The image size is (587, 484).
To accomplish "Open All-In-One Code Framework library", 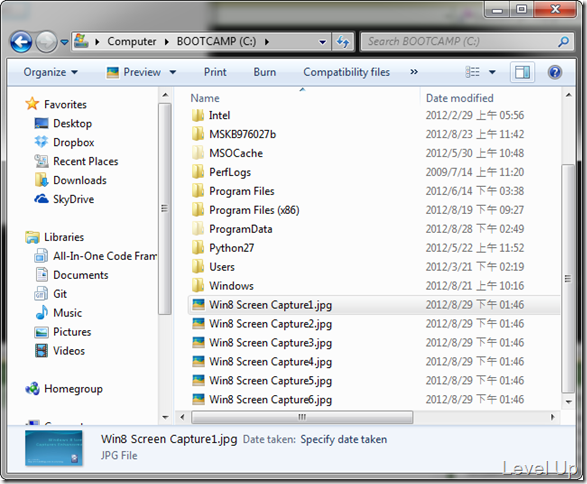I will click(x=95, y=256).
